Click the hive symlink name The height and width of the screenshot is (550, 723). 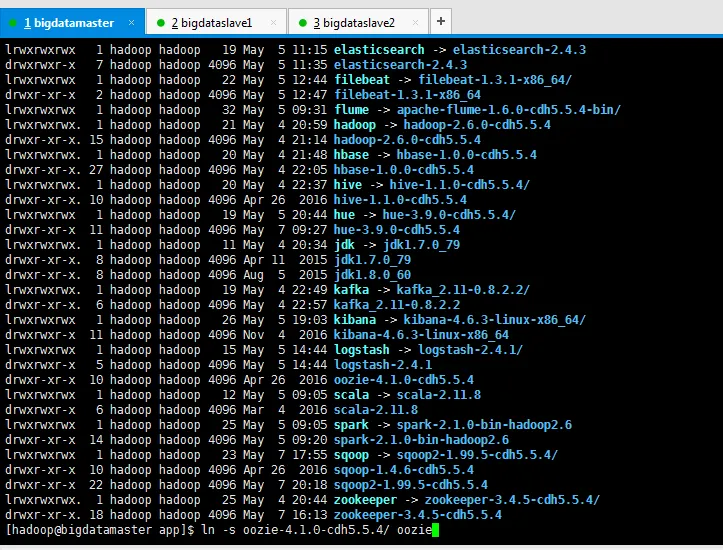tap(348, 185)
